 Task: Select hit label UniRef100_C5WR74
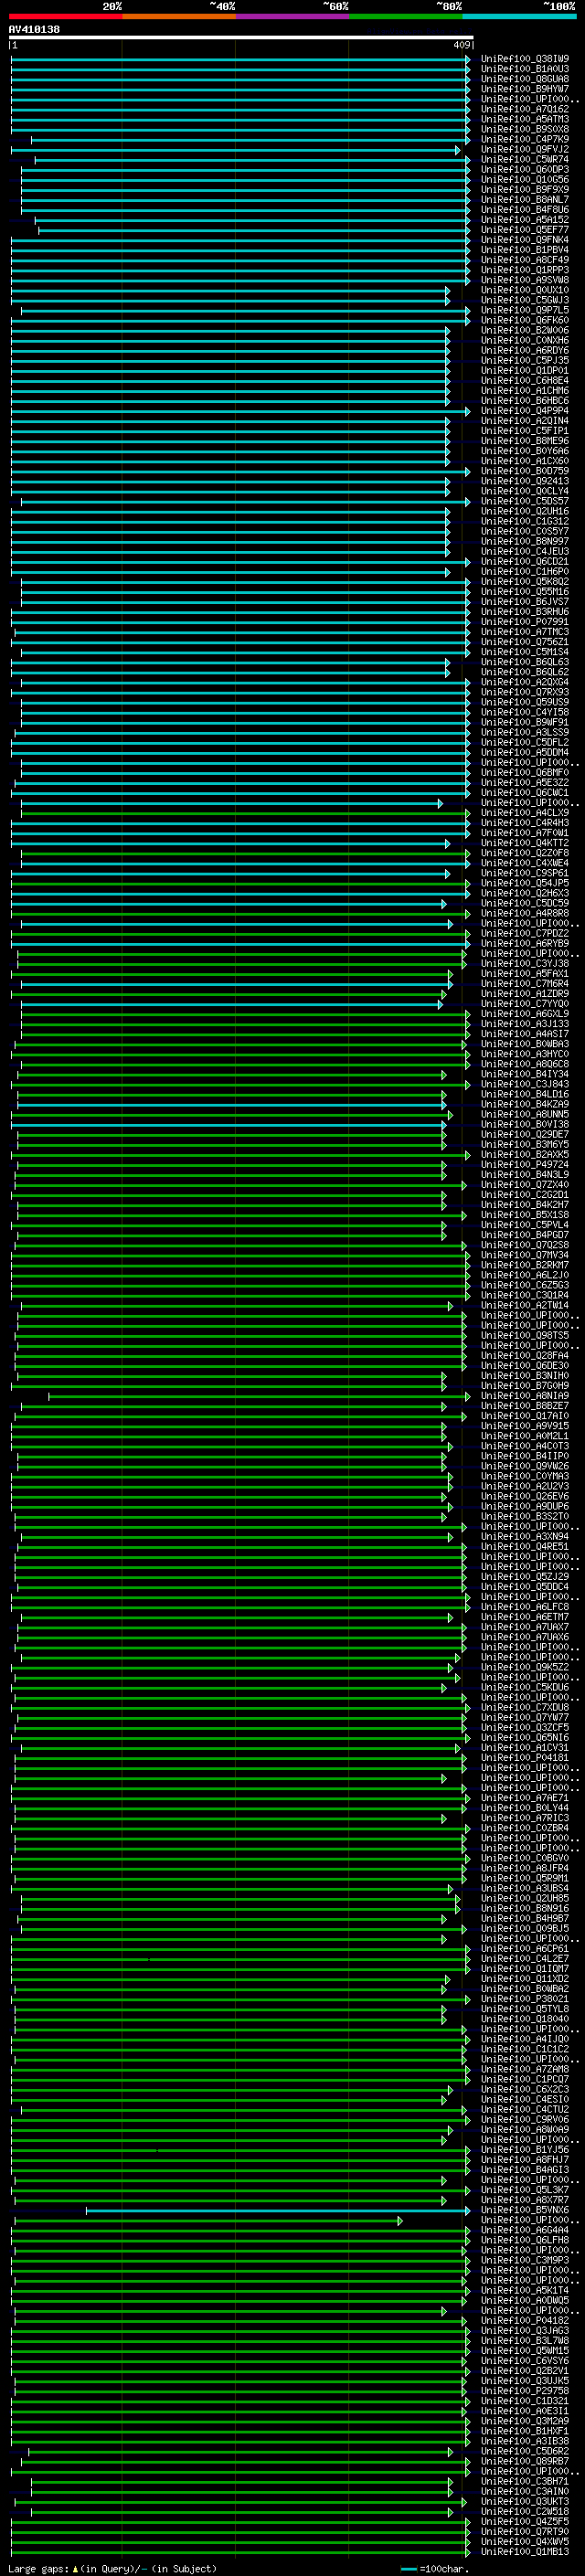click(525, 160)
